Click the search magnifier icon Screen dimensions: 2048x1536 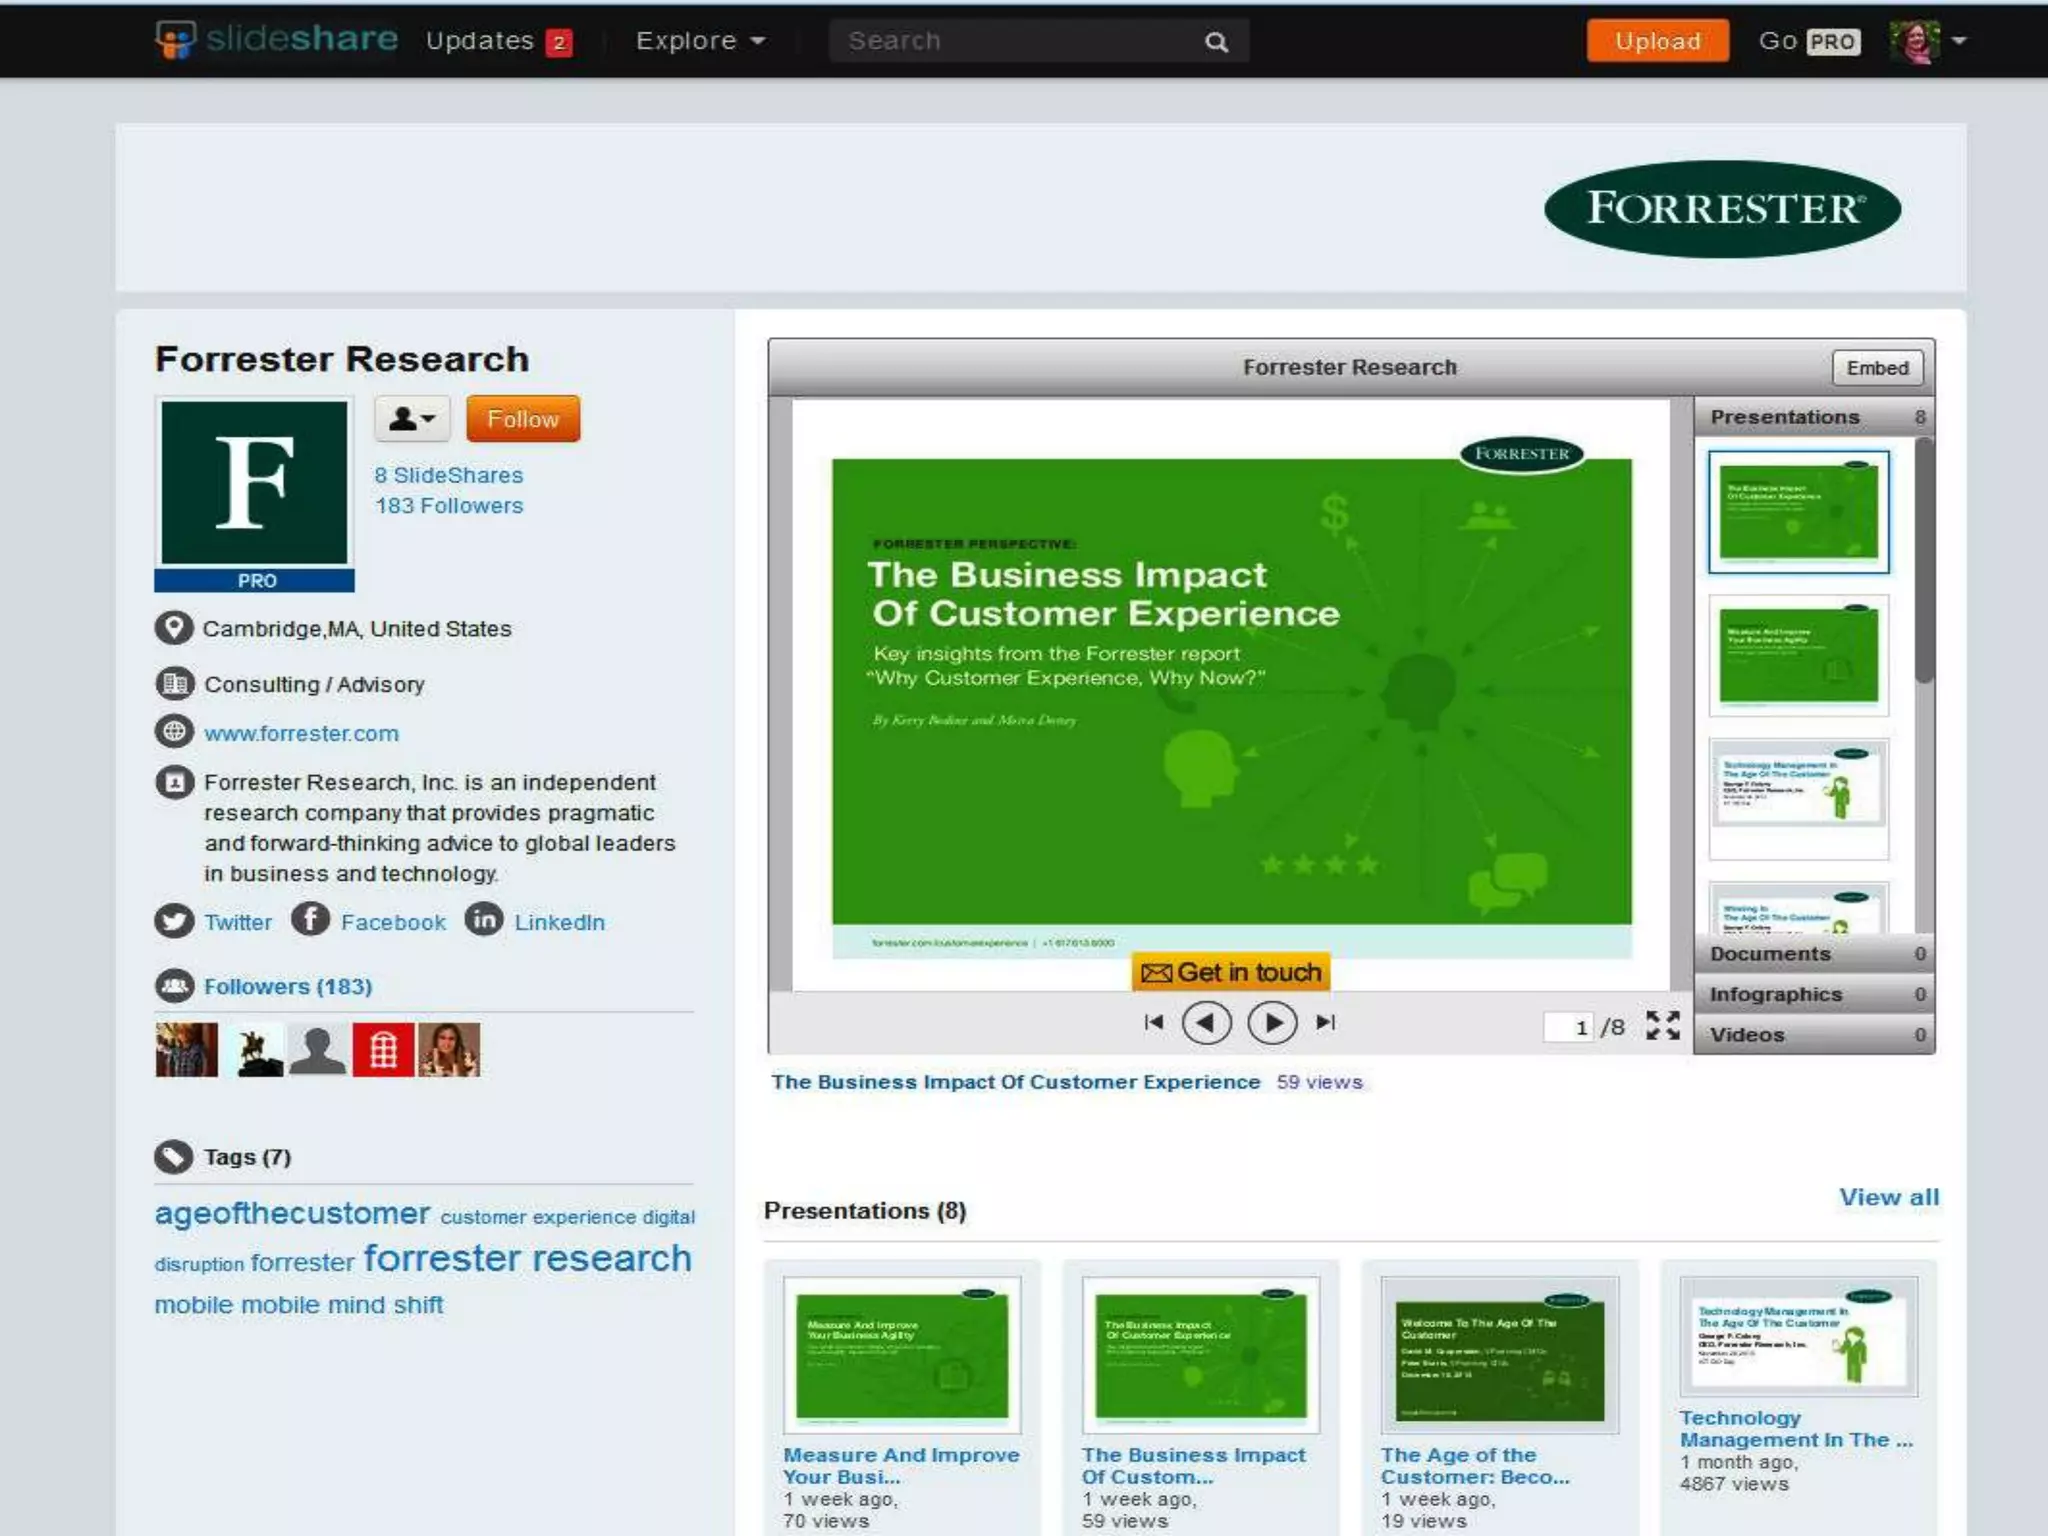coord(1216,42)
